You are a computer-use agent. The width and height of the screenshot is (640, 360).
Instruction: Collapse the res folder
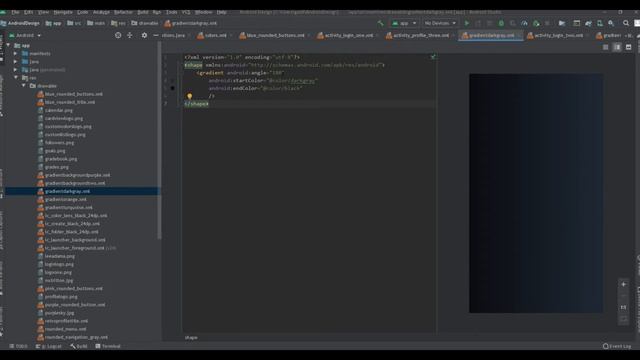[x=16, y=78]
